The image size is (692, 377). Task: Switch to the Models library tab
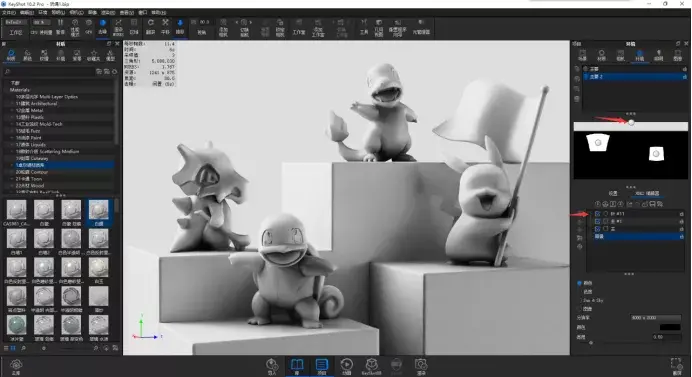(110, 55)
